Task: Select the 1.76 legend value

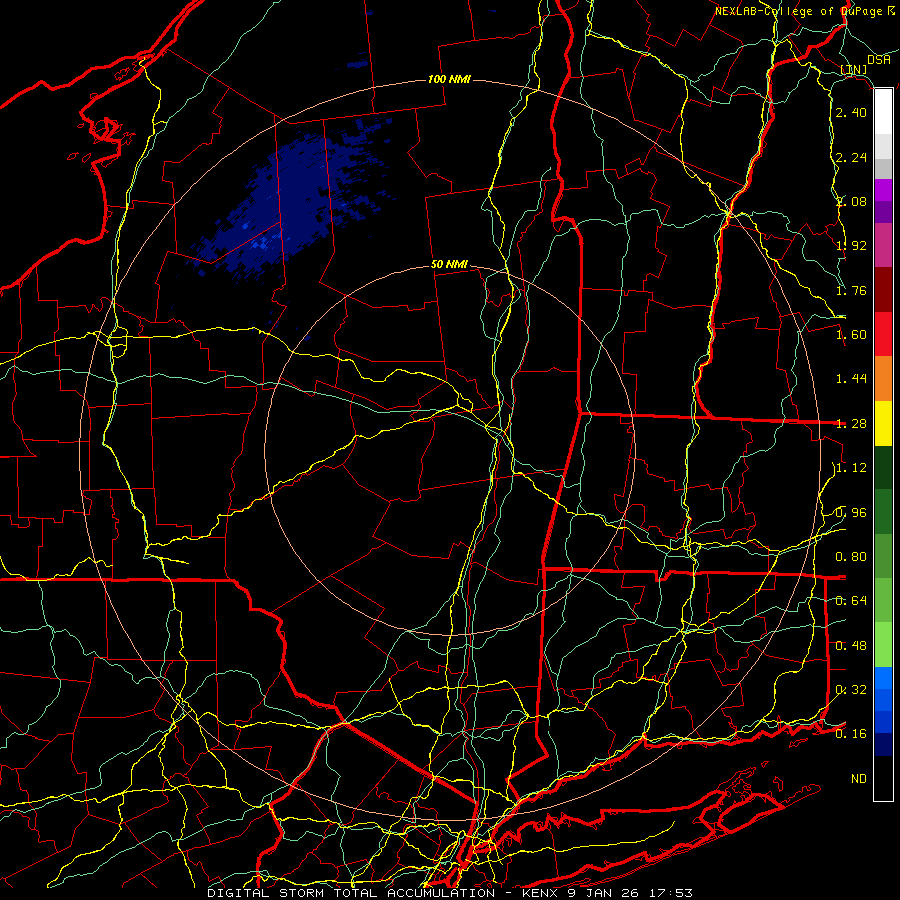Action: (x=851, y=290)
